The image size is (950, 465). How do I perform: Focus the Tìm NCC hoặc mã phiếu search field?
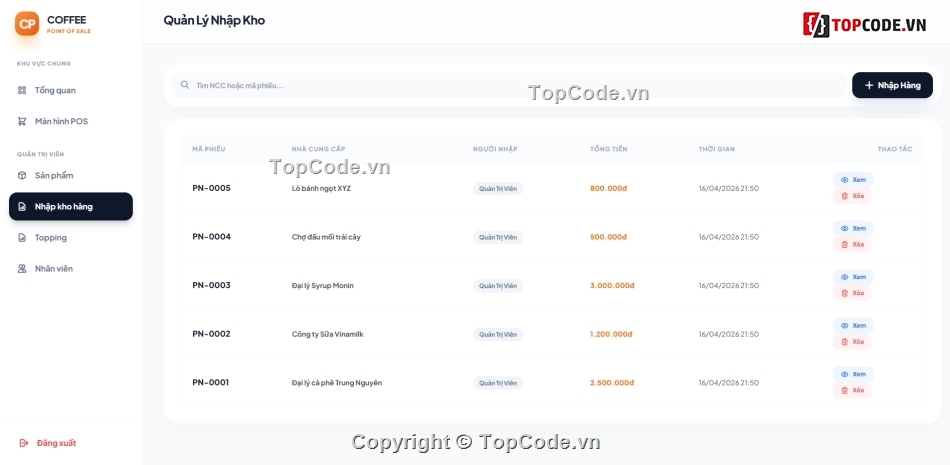click(509, 85)
